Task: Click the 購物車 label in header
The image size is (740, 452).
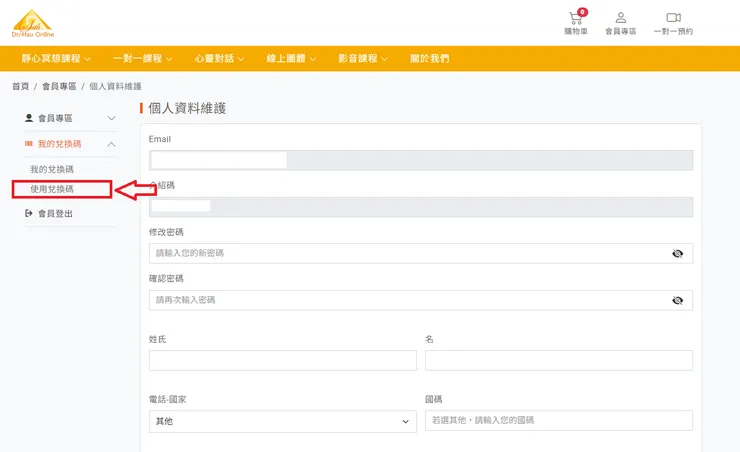Action: [x=576, y=32]
